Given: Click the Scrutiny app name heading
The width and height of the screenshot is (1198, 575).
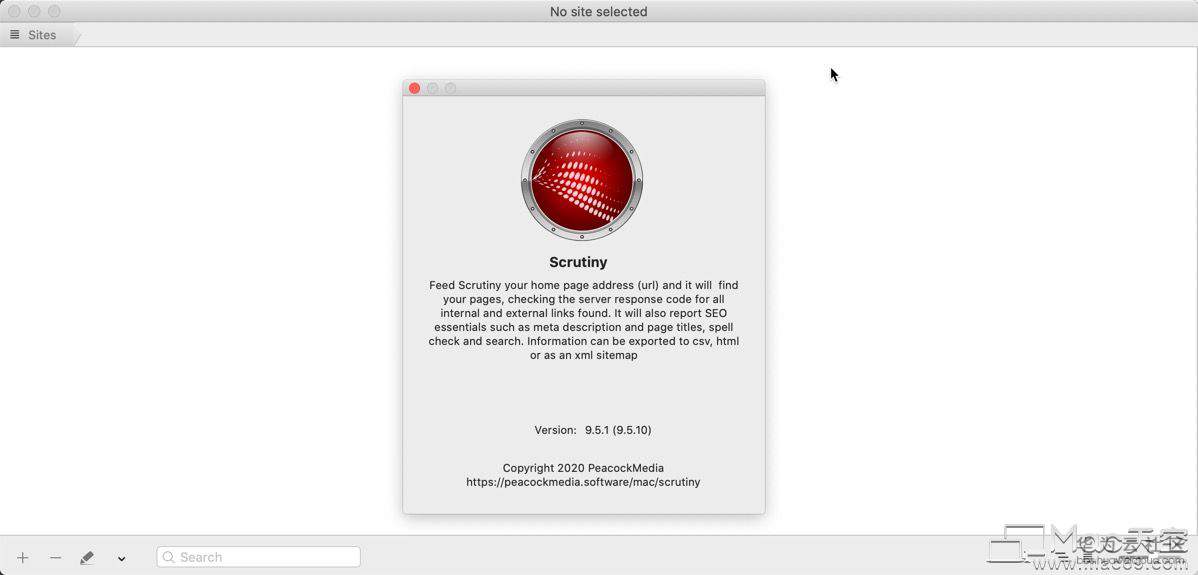Looking at the screenshot, I should 578,262.
